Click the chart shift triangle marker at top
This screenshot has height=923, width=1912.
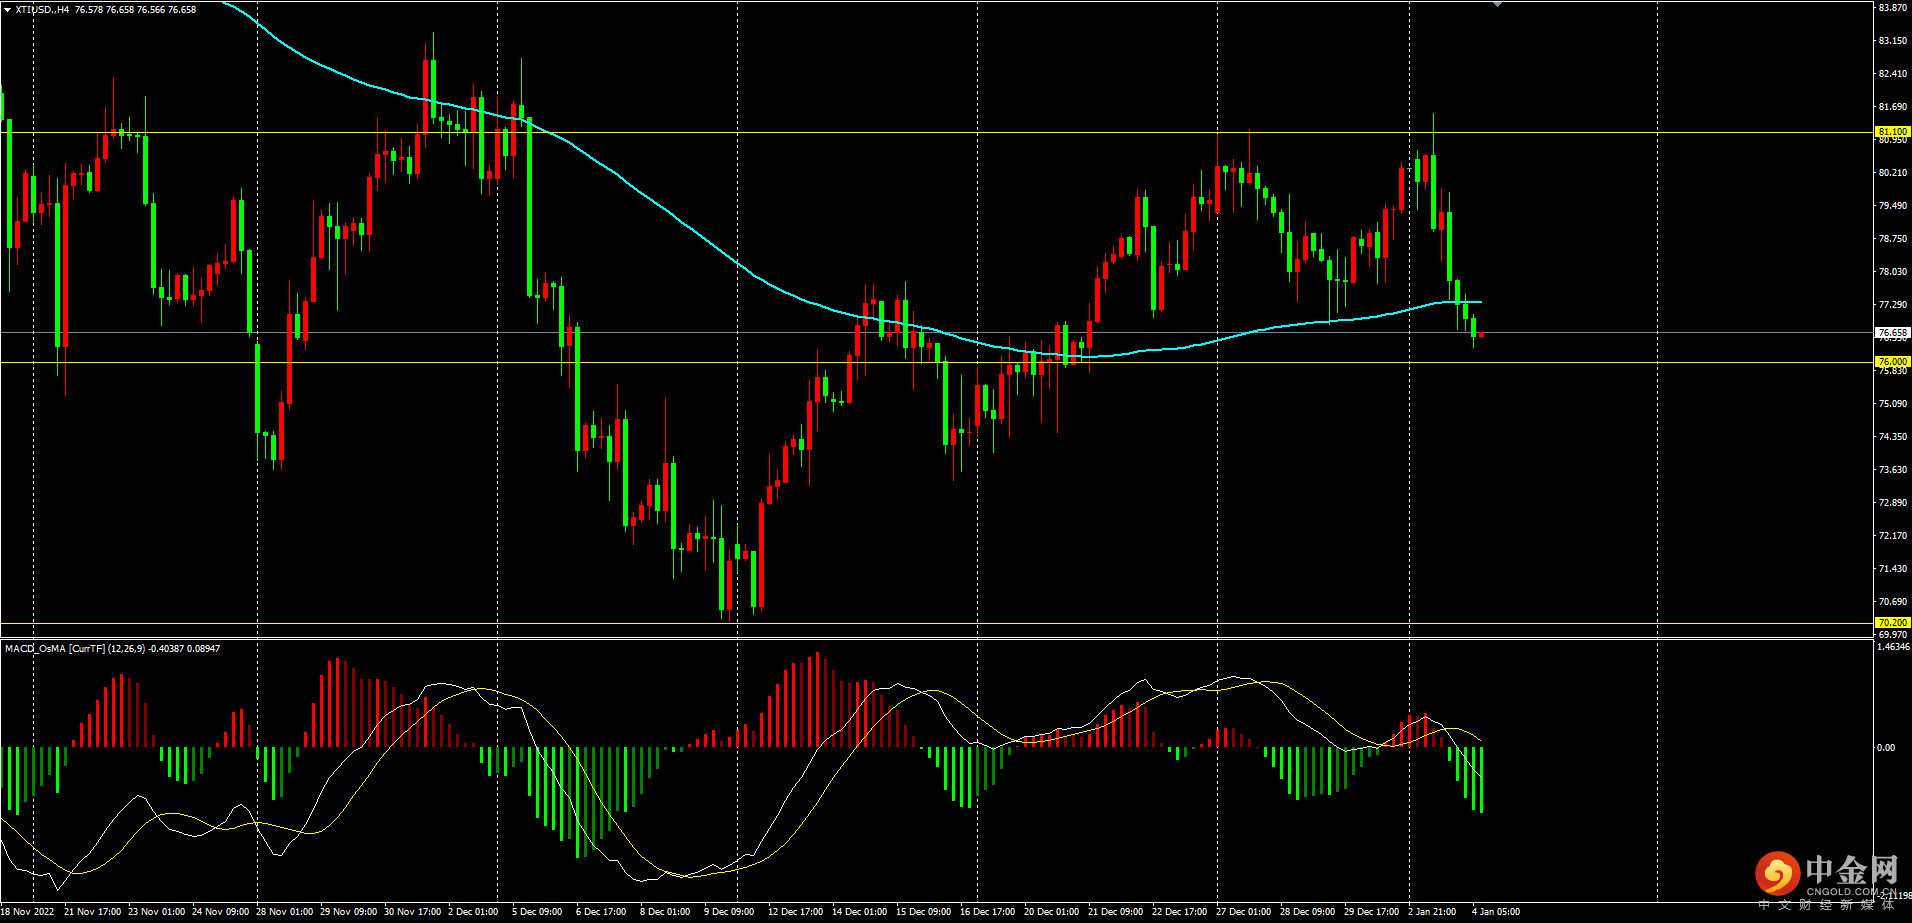1497,5
